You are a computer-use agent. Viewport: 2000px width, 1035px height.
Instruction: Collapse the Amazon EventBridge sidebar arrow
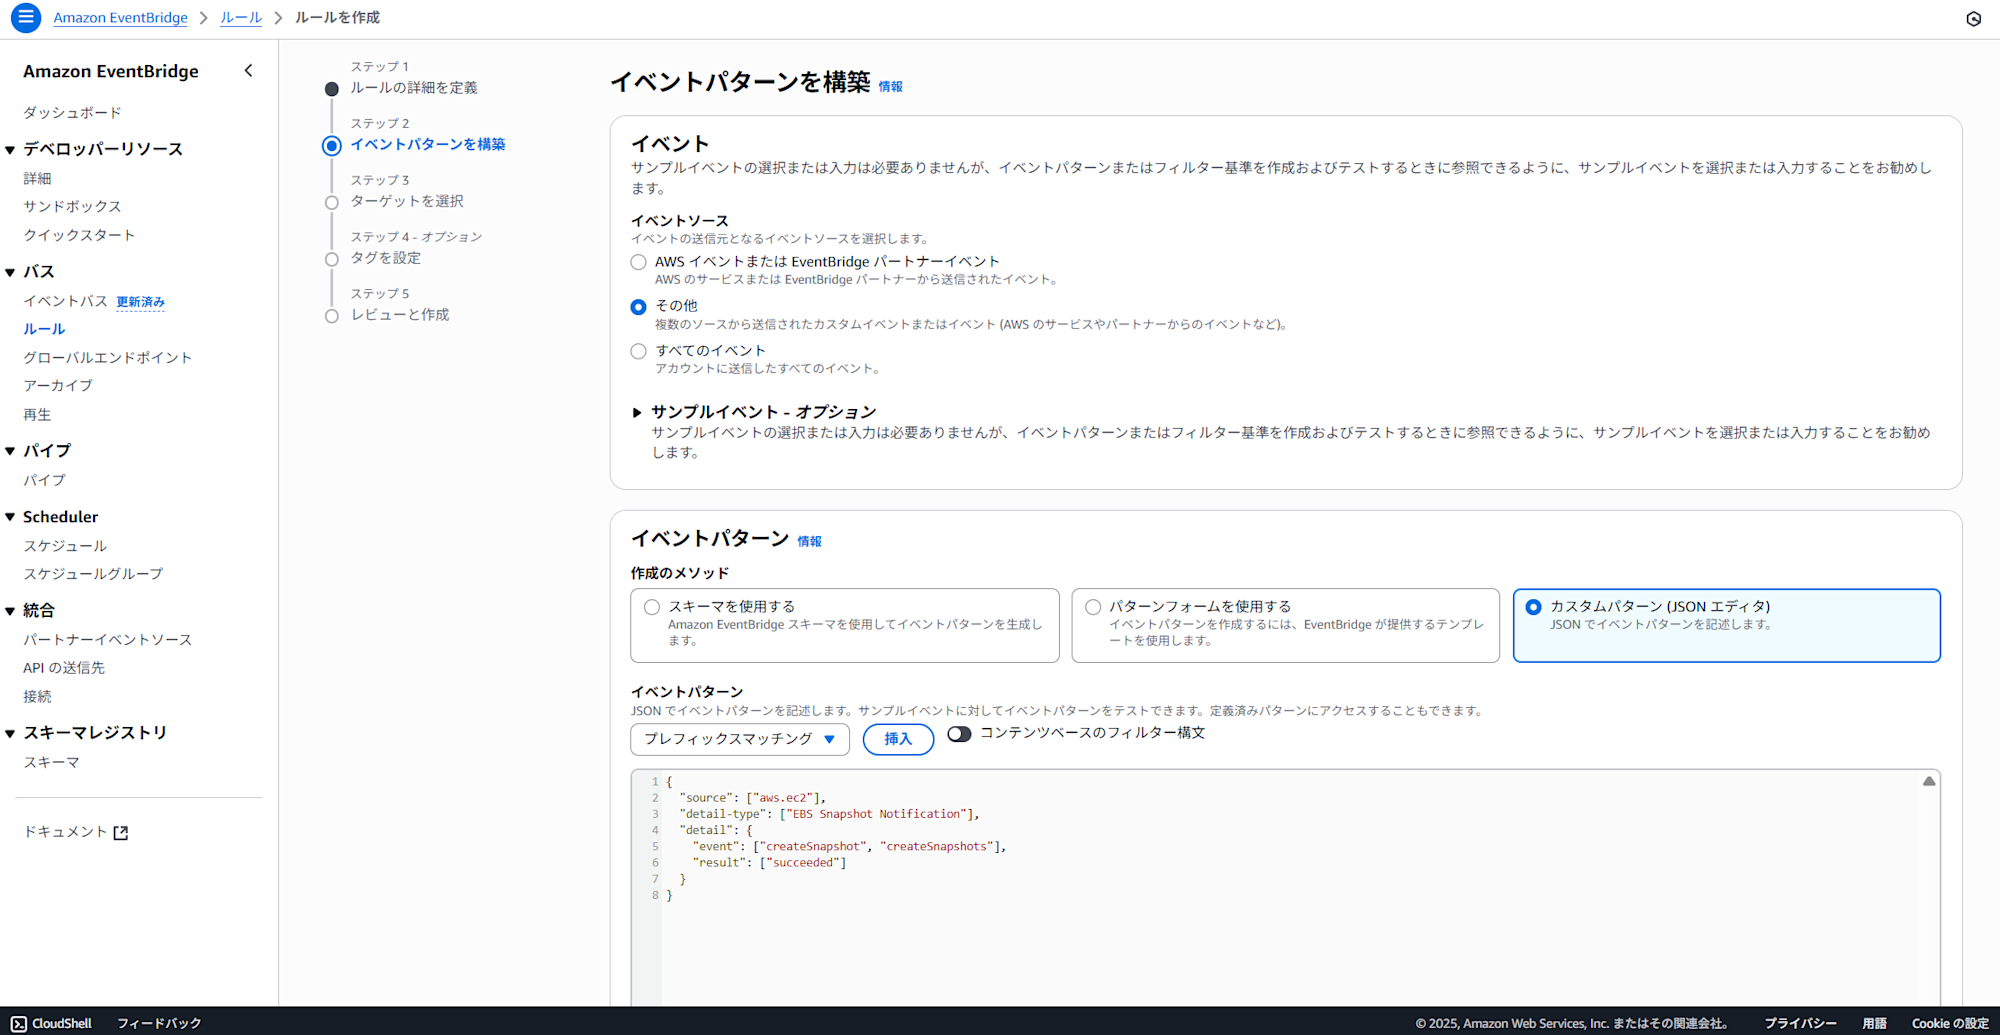(248, 71)
